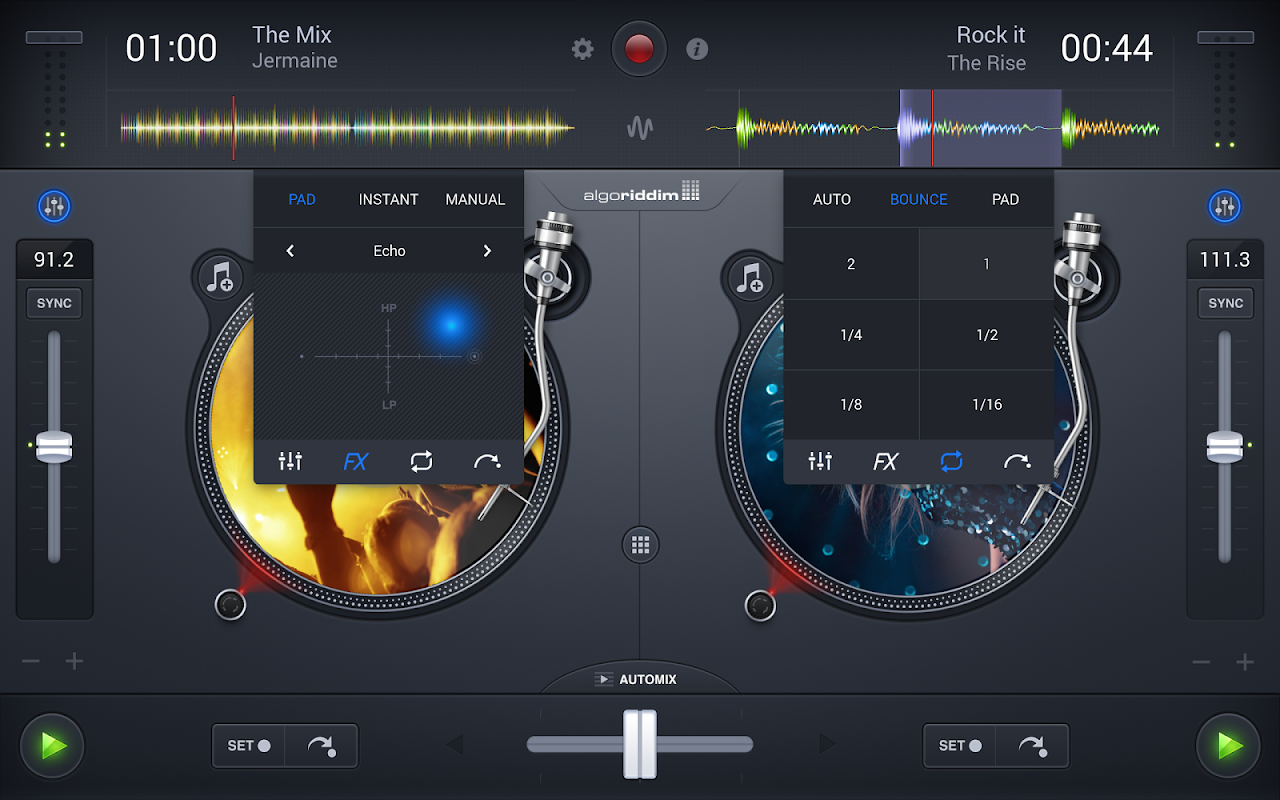
Task: Show track info via the info icon
Action: (x=697, y=48)
